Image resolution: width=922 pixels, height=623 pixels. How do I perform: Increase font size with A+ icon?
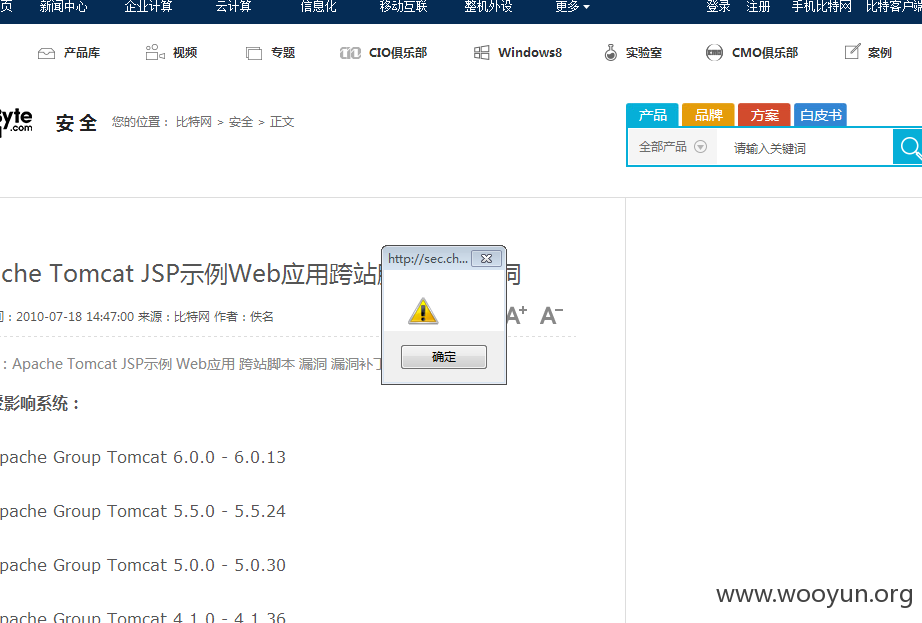click(x=517, y=316)
